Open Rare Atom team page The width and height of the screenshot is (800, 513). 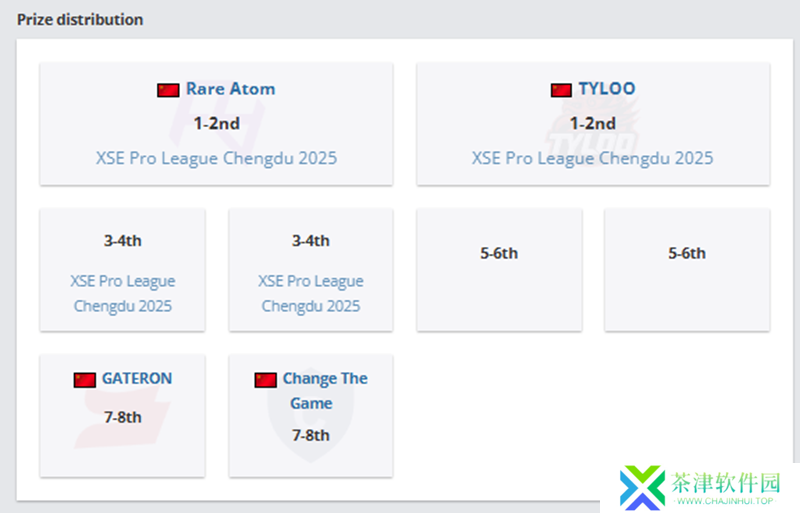[230, 89]
